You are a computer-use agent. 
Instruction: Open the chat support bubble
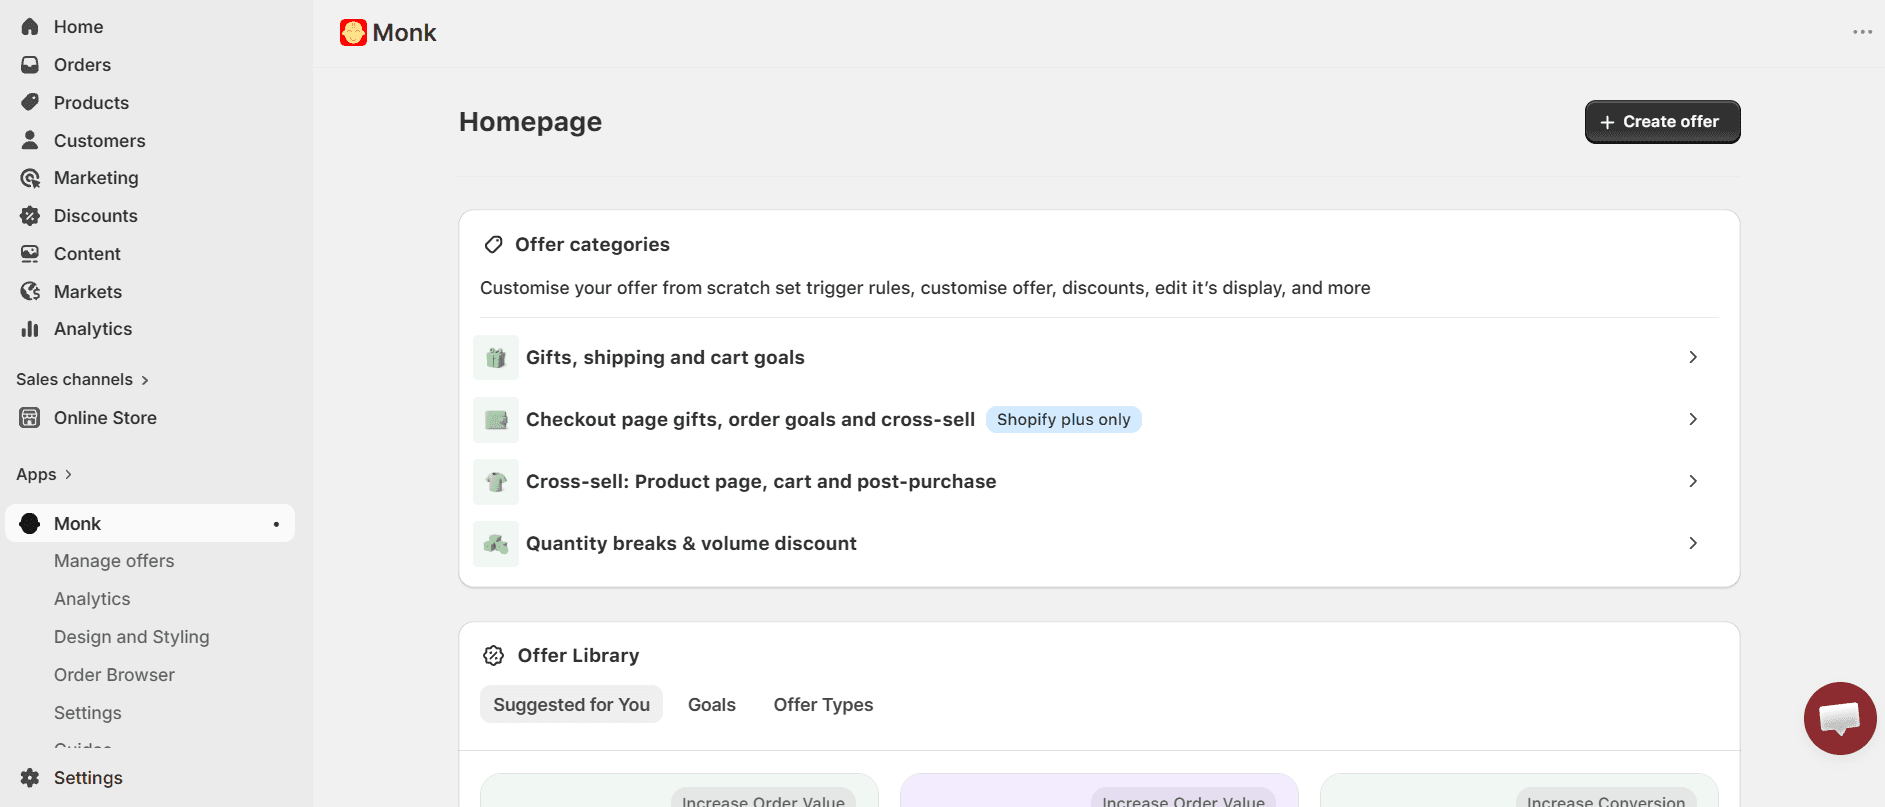coord(1840,718)
